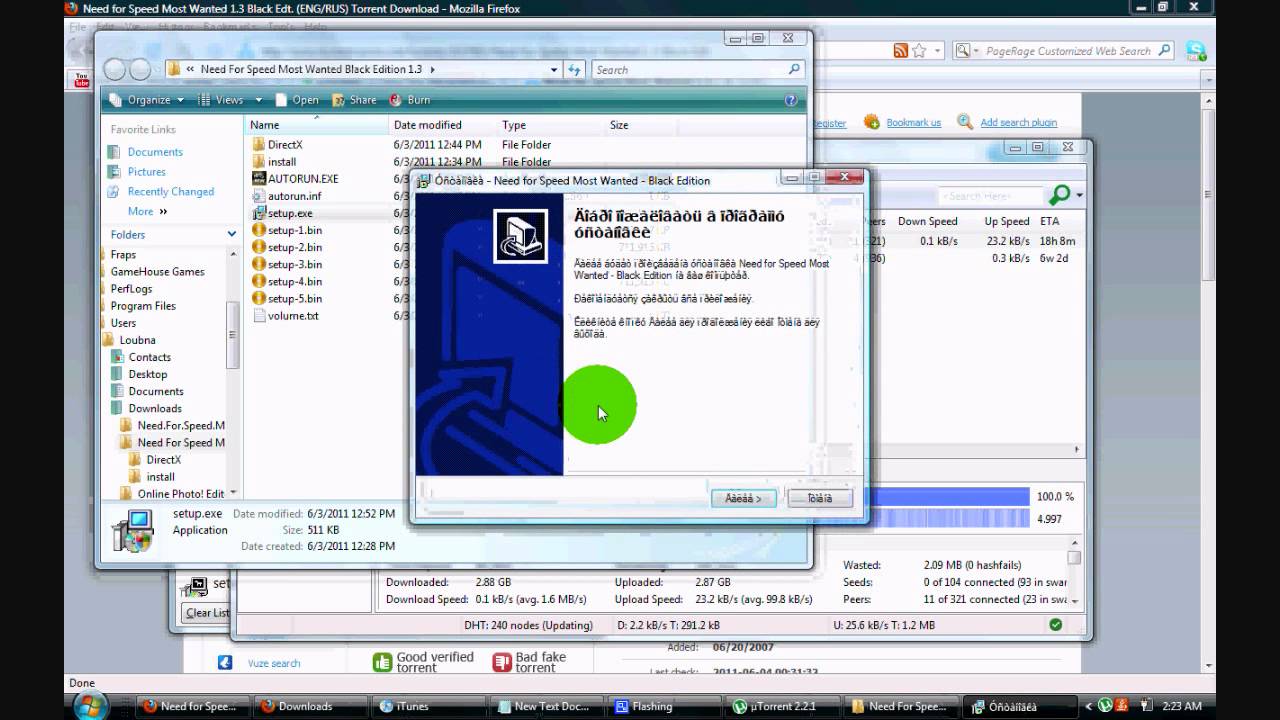The height and width of the screenshot is (720, 1280).
Task: Click the Explorer help question-mark icon
Action: tap(791, 100)
